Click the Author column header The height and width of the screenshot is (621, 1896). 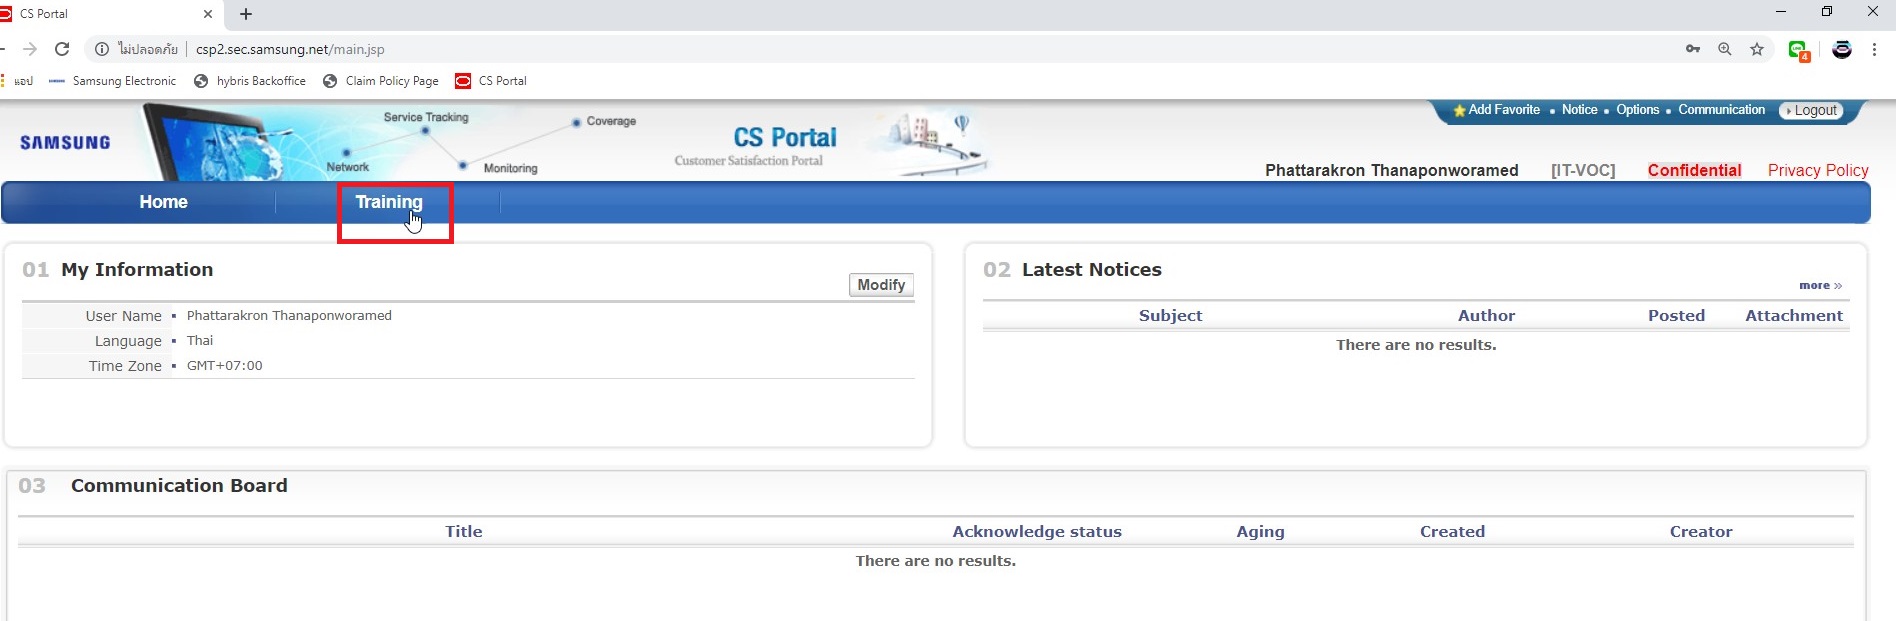(1486, 315)
